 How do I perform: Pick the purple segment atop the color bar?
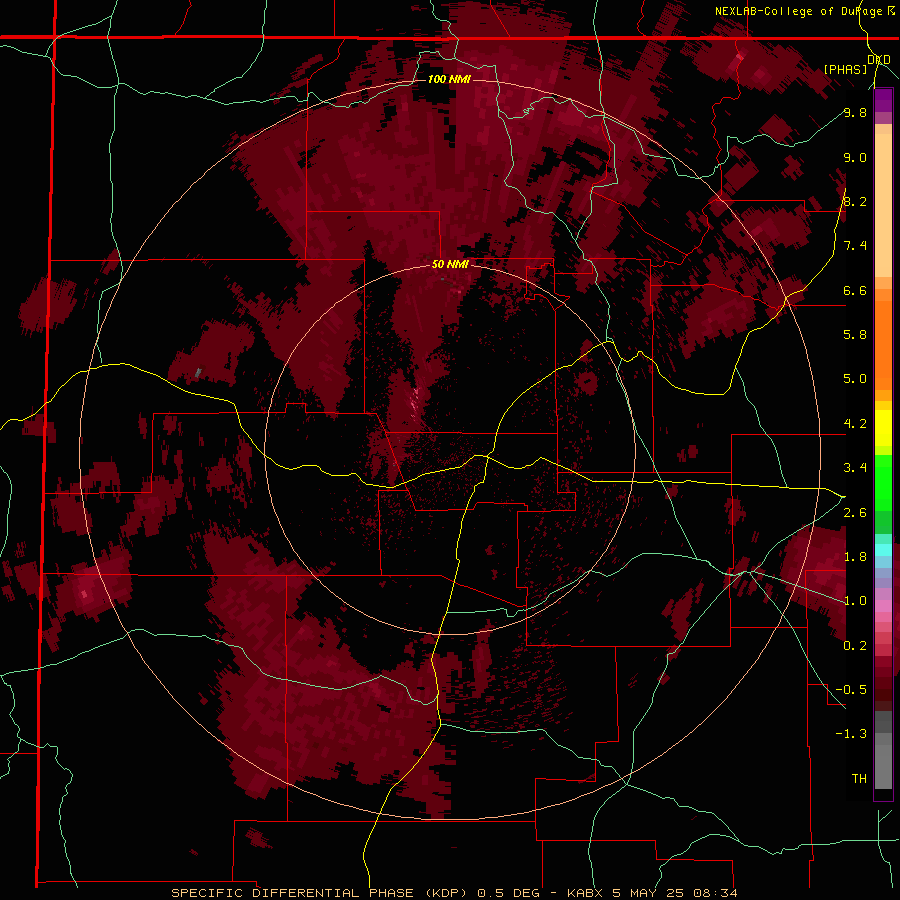[x=883, y=100]
